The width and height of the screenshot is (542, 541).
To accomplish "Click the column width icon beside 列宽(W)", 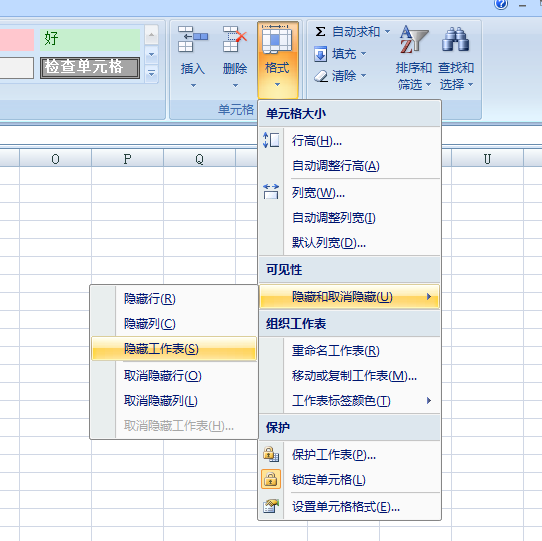I will 271,192.
